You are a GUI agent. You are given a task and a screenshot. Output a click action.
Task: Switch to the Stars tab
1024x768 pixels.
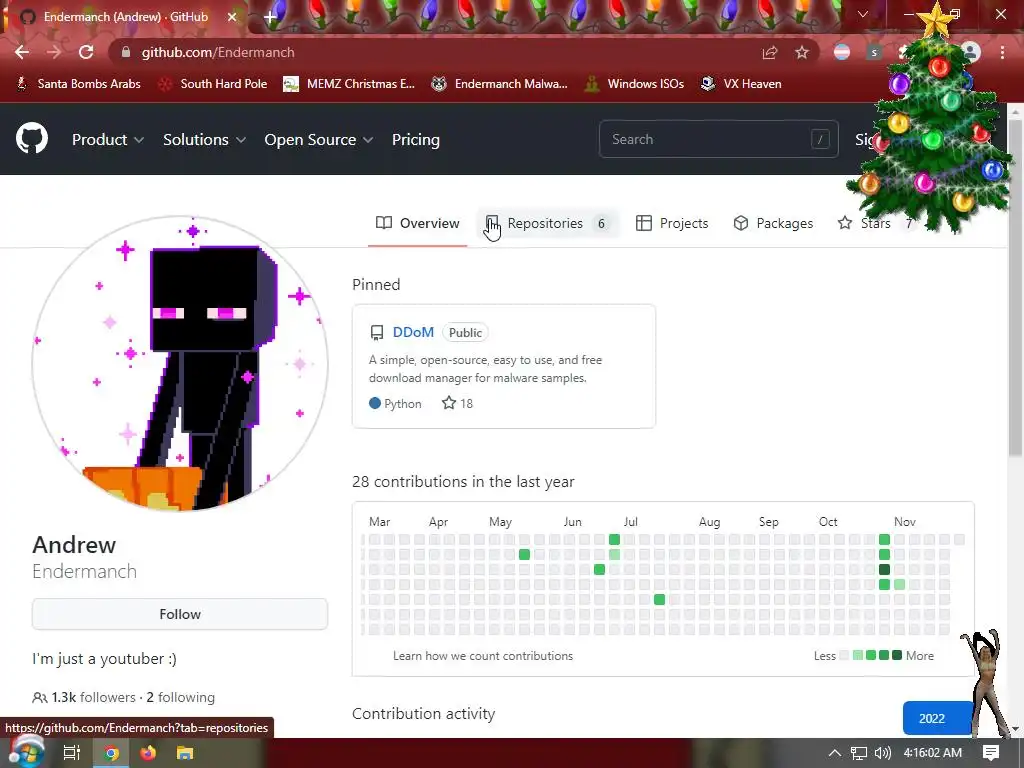[875, 223]
